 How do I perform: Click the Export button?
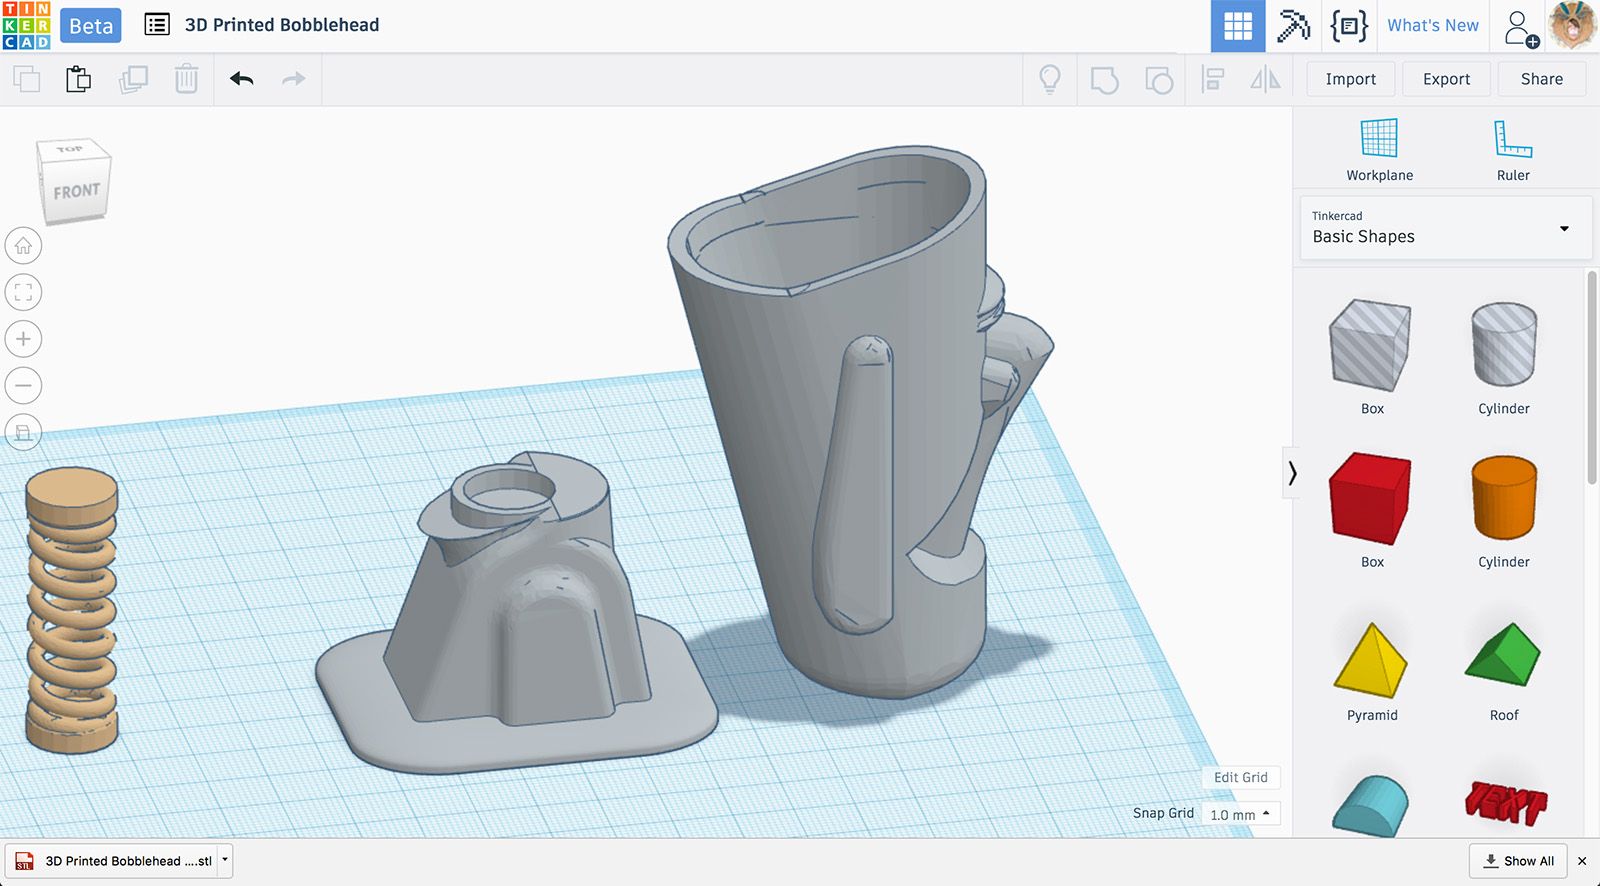[x=1446, y=79]
